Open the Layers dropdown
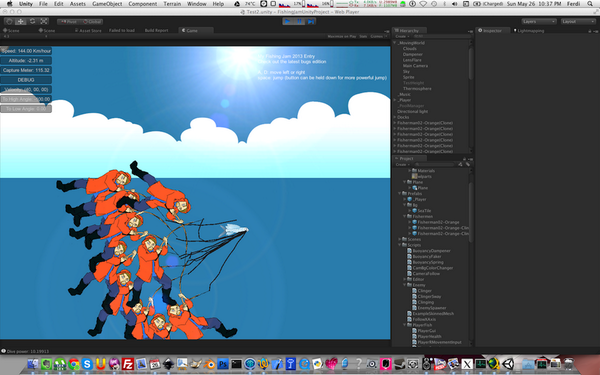 [x=539, y=21]
